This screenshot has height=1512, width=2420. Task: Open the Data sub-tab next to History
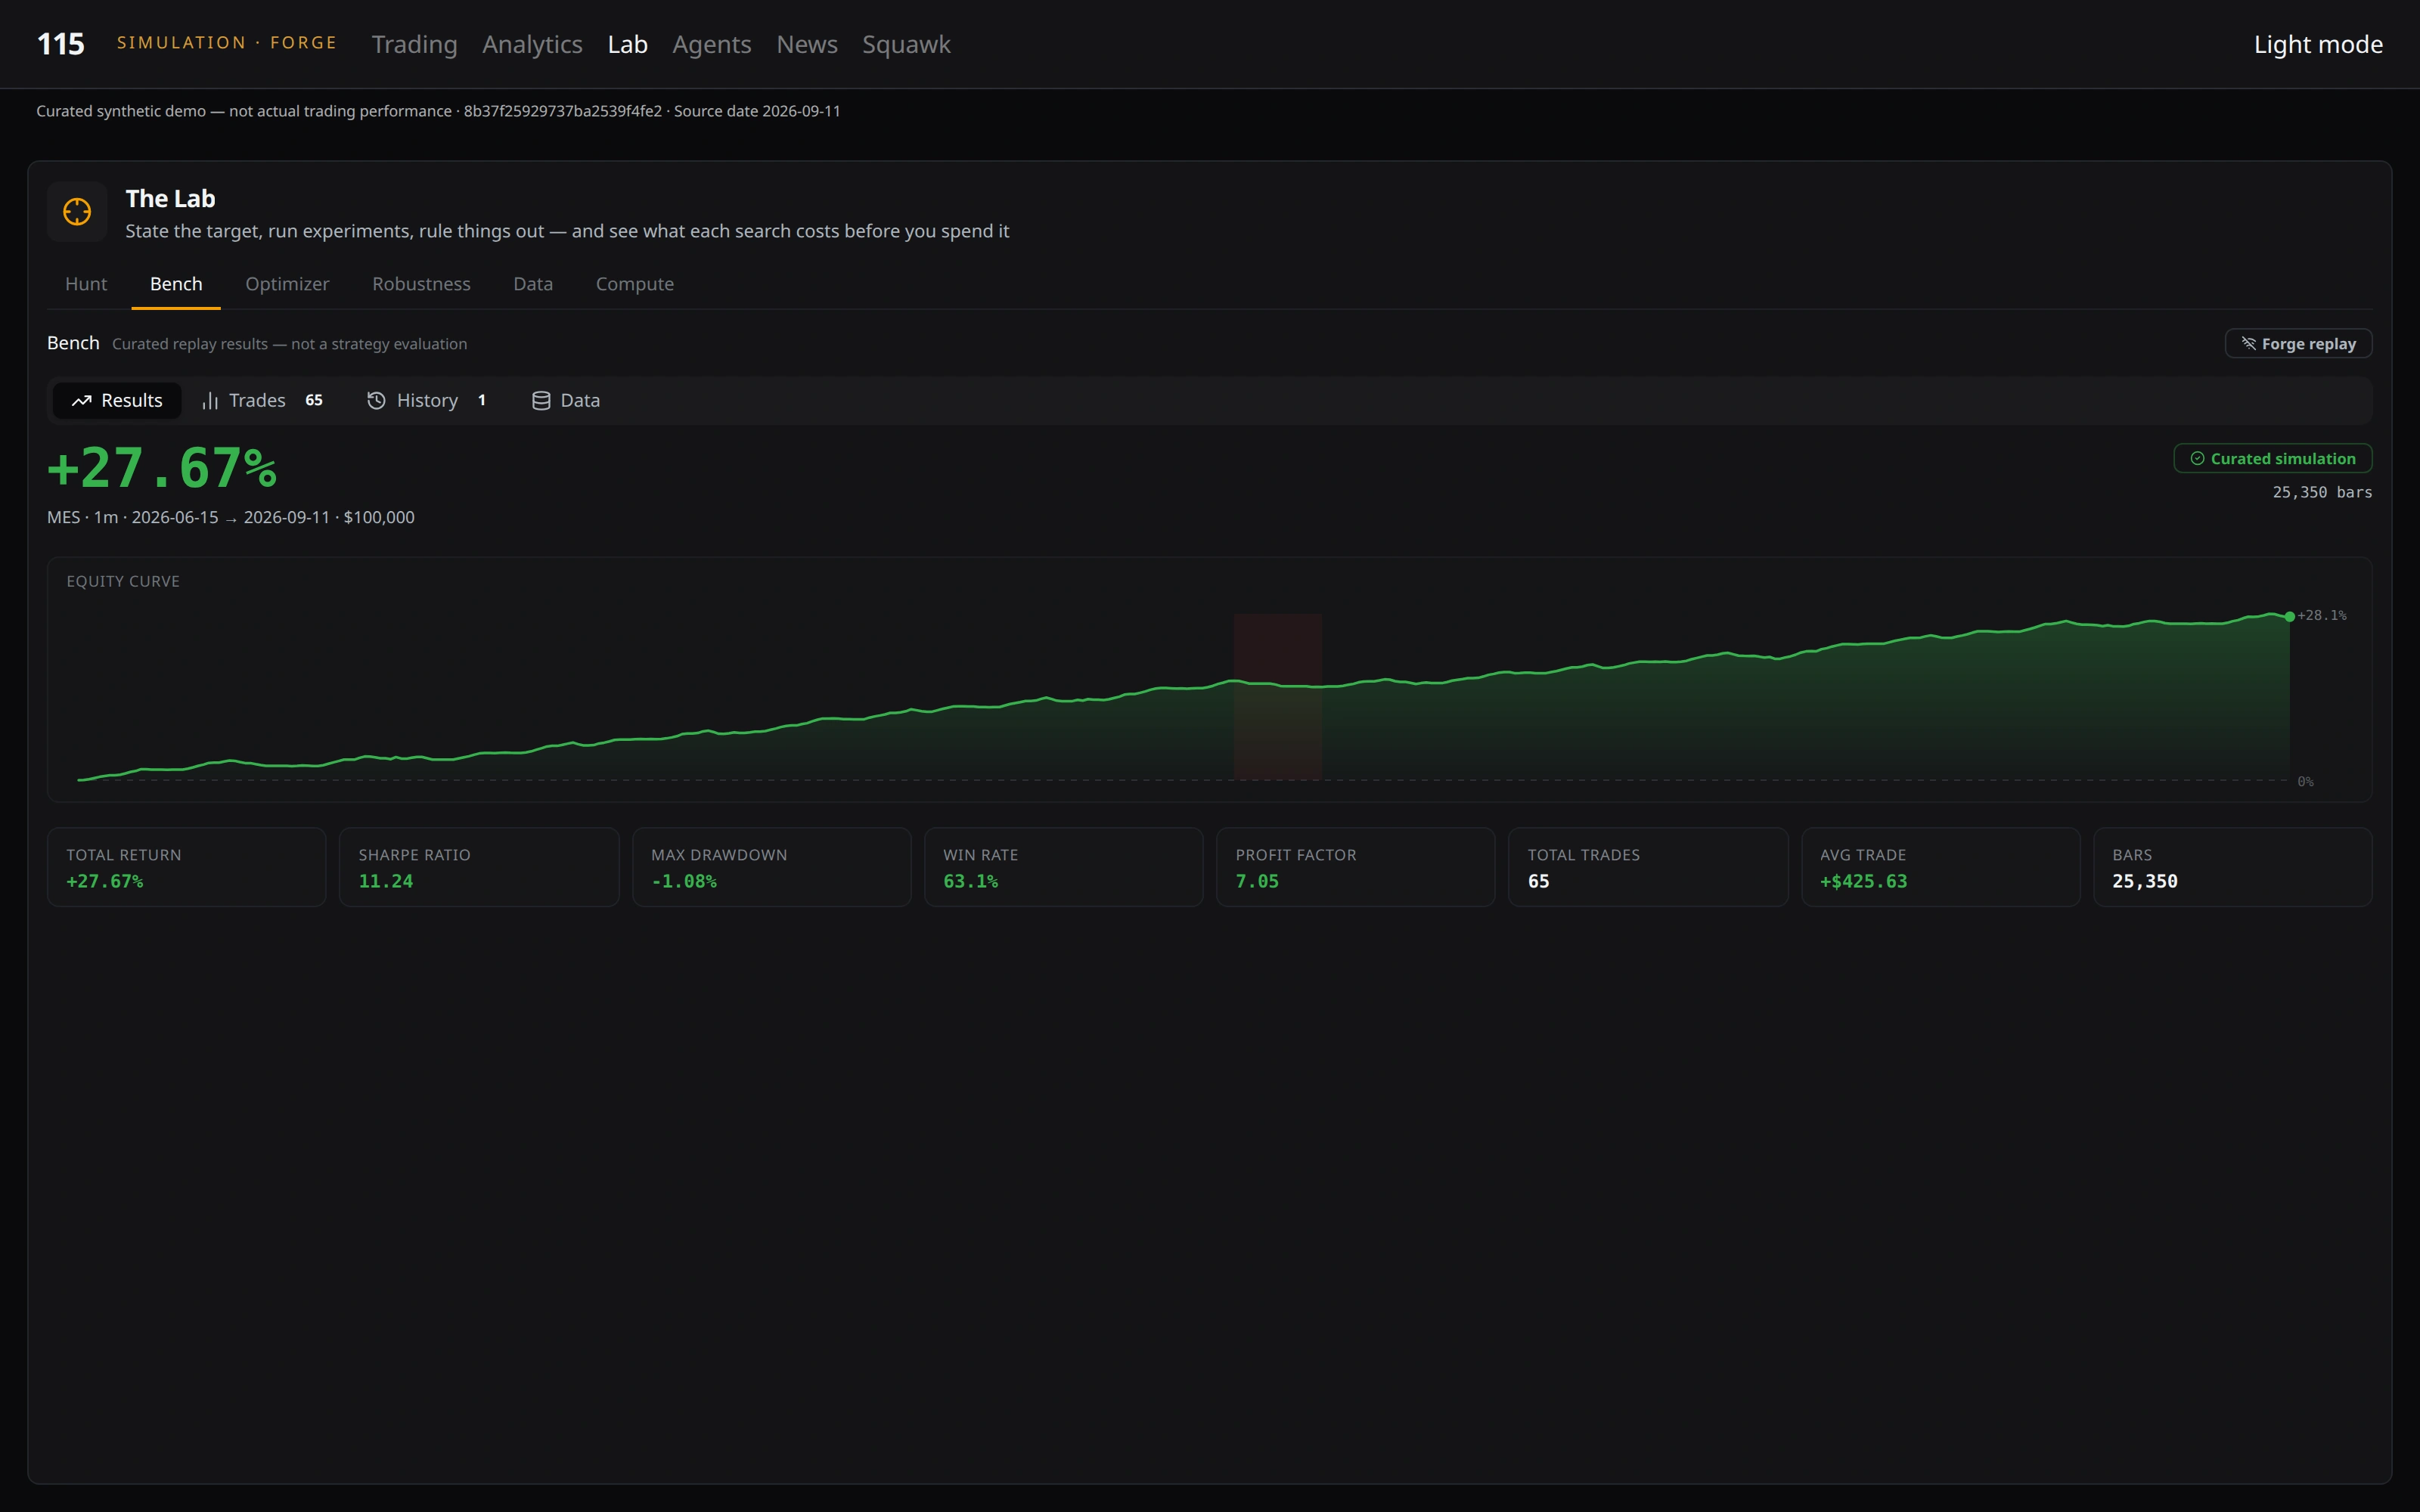pyautogui.click(x=566, y=401)
